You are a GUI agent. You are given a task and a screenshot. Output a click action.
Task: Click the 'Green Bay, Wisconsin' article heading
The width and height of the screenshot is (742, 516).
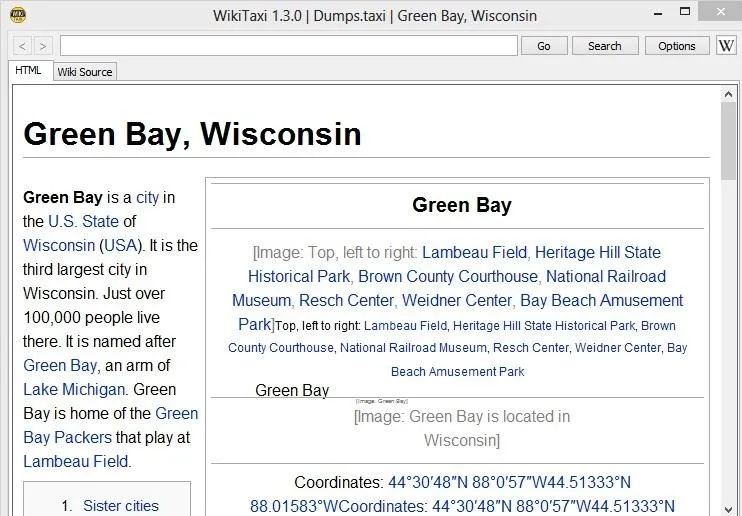click(x=192, y=134)
